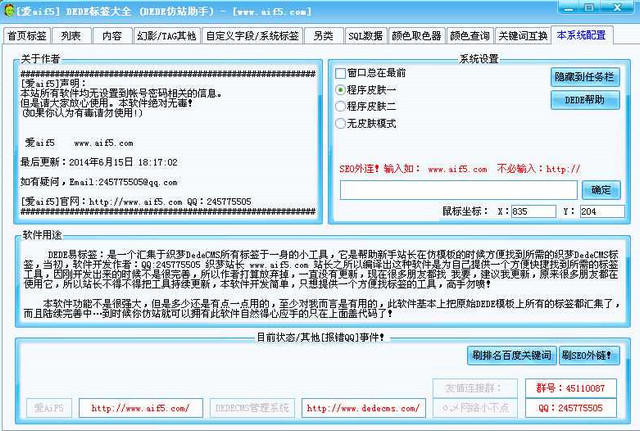
Task: Click the 友情连接群 button
Action: click(x=475, y=388)
